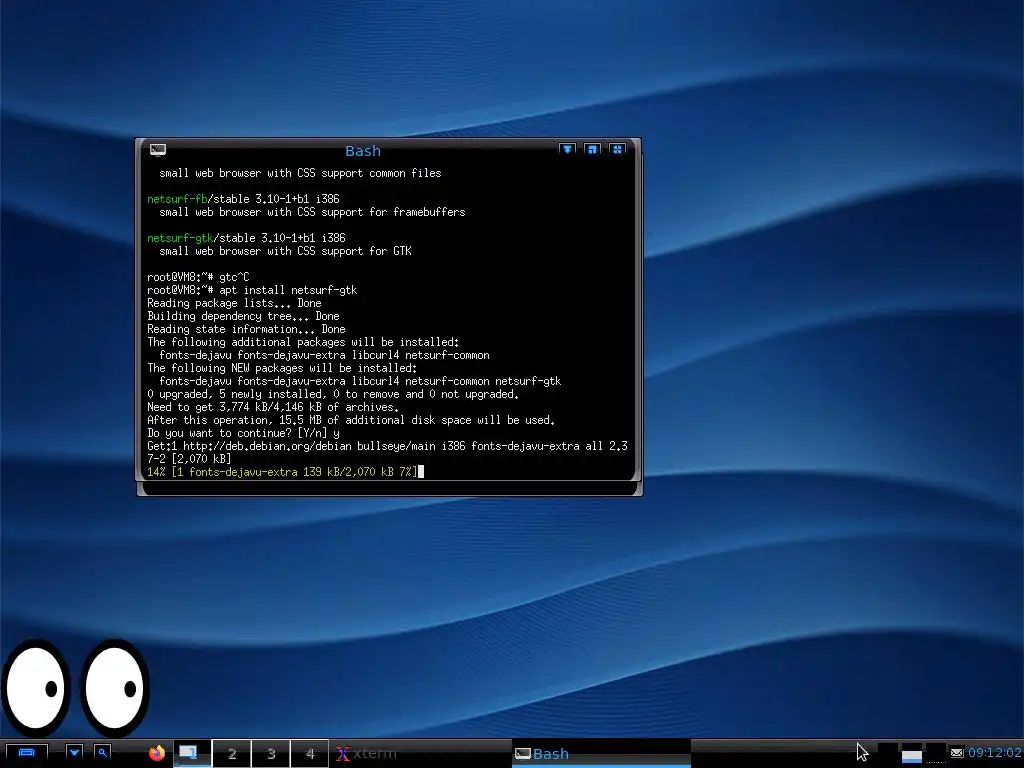Switch to workspace 2 in the pager

point(232,753)
